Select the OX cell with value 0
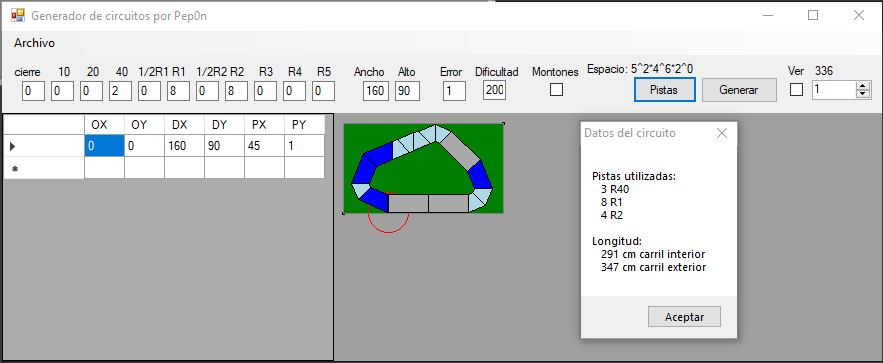Image resolution: width=883 pixels, height=363 pixels. pos(104,146)
